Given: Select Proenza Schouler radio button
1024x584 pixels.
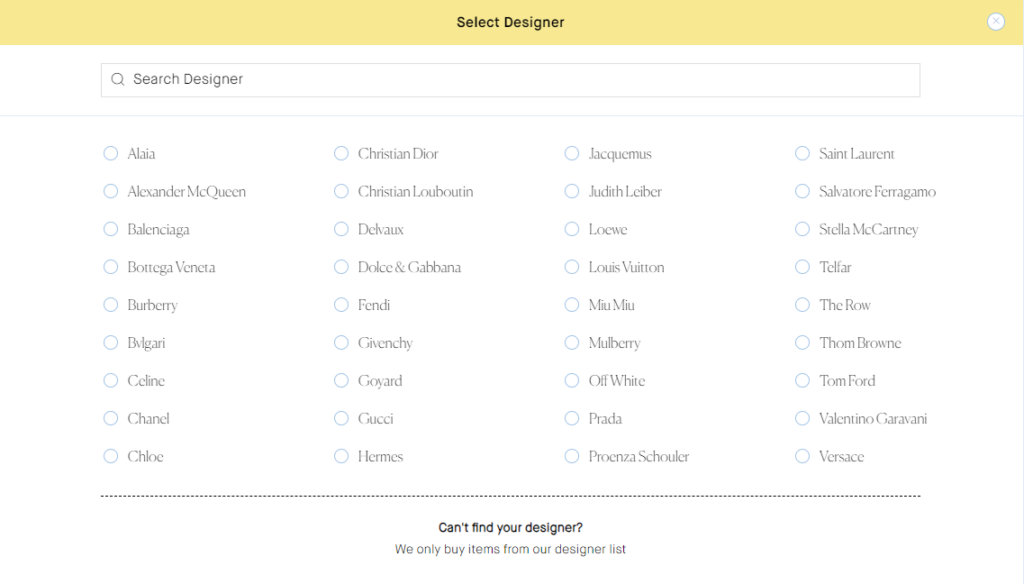Looking at the screenshot, I should pos(572,457).
